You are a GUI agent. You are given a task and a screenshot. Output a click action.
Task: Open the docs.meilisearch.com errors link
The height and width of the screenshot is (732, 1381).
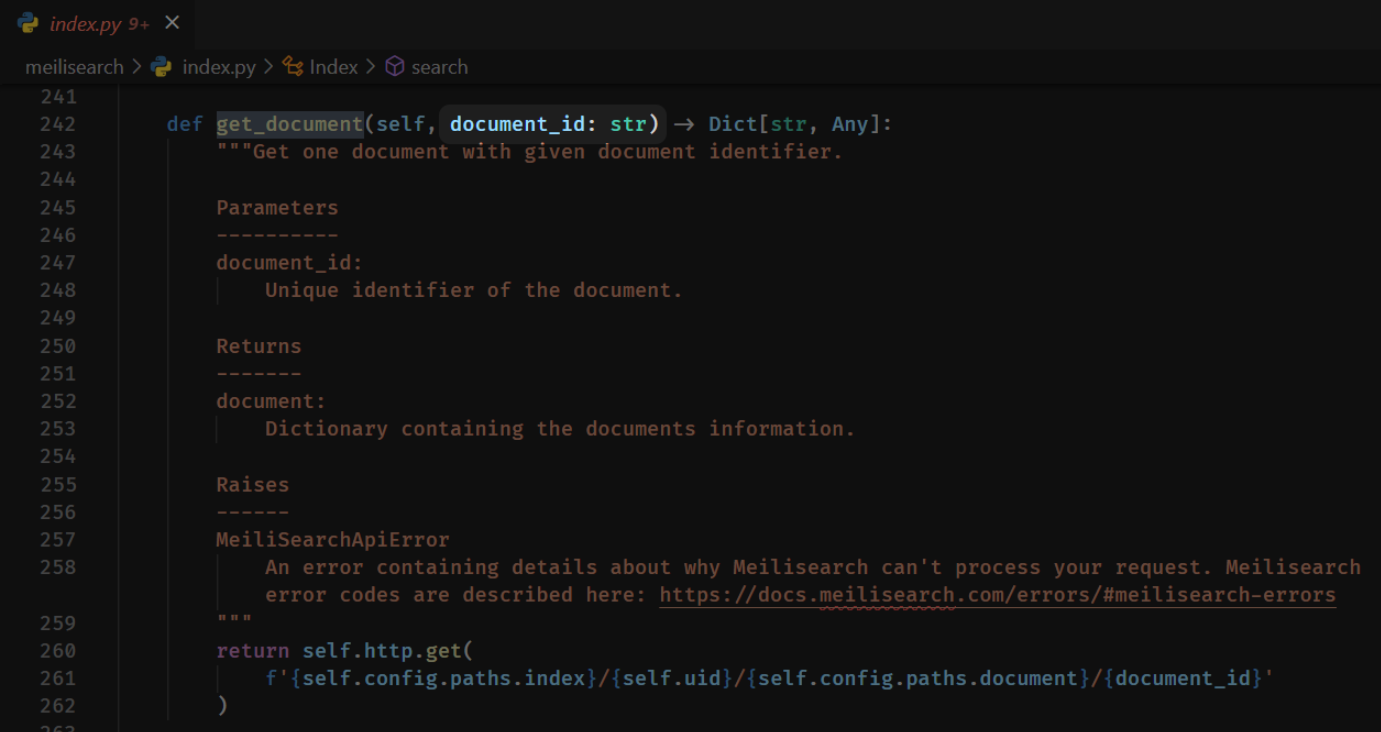pos(998,595)
